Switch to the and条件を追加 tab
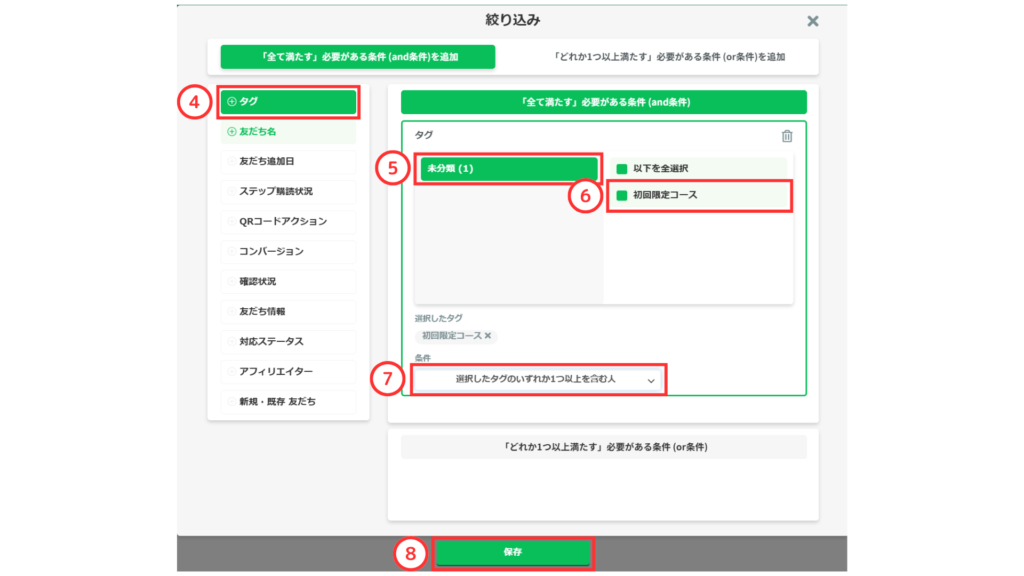Screen dimensions: 1024x576 tap(358, 57)
